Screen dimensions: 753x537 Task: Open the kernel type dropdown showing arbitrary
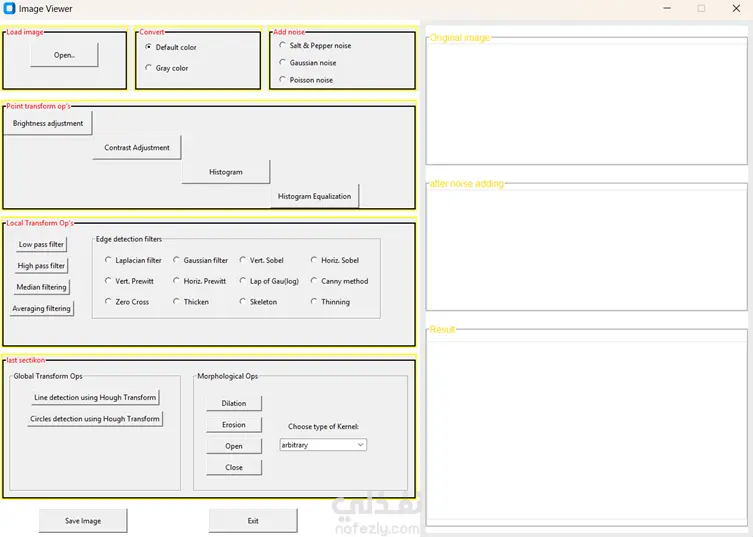tap(323, 445)
